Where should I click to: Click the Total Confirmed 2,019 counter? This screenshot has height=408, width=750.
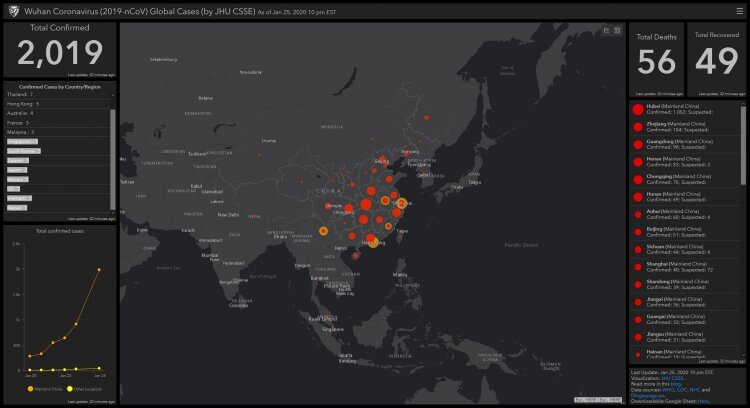tap(60, 52)
